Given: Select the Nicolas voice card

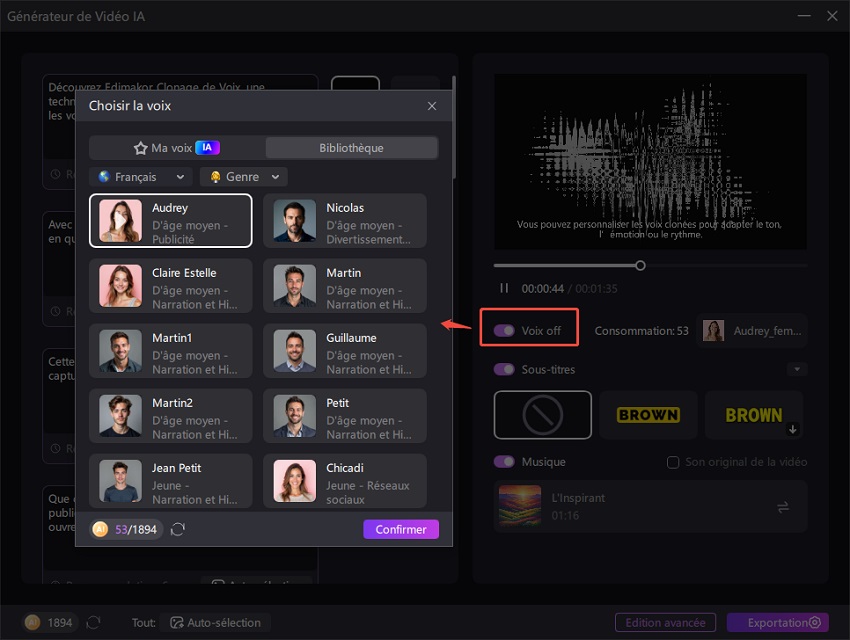Looking at the screenshot, I should [345, 221].
